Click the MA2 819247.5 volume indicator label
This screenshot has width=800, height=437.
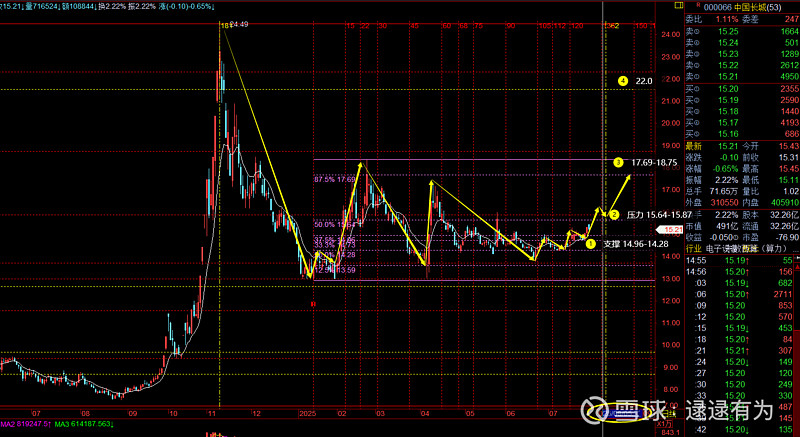(x=25, y=424)
